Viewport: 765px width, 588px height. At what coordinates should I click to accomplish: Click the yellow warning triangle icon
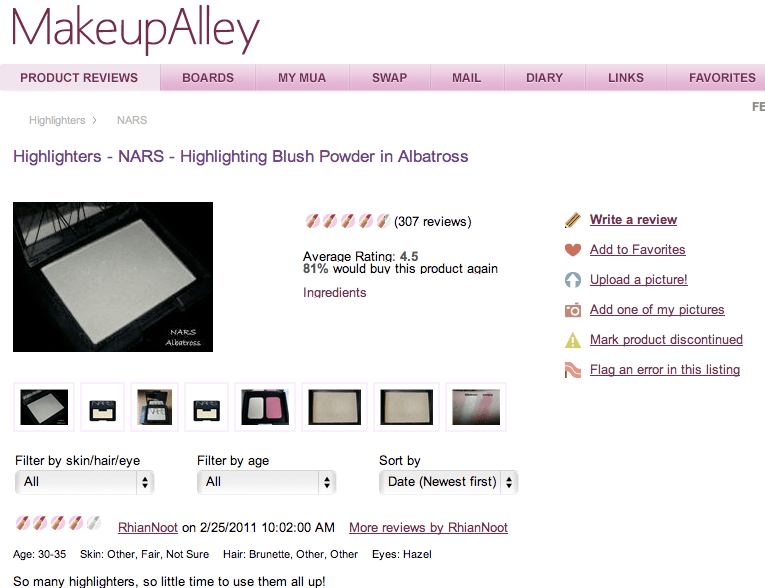(573, 340)
